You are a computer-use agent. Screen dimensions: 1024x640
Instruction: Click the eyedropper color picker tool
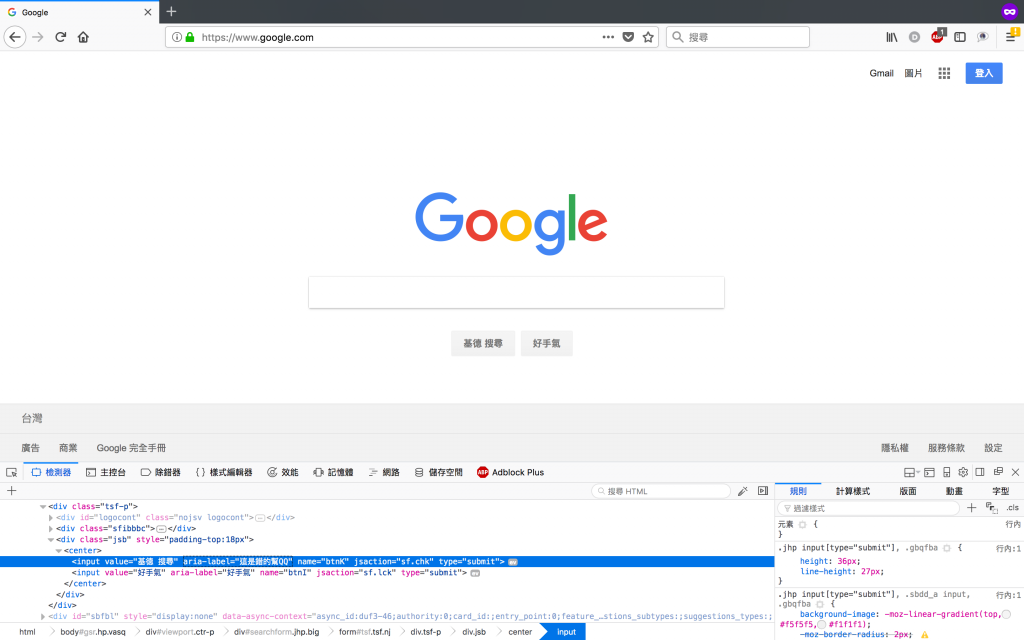pyautogui.click(x=743, y=491)
